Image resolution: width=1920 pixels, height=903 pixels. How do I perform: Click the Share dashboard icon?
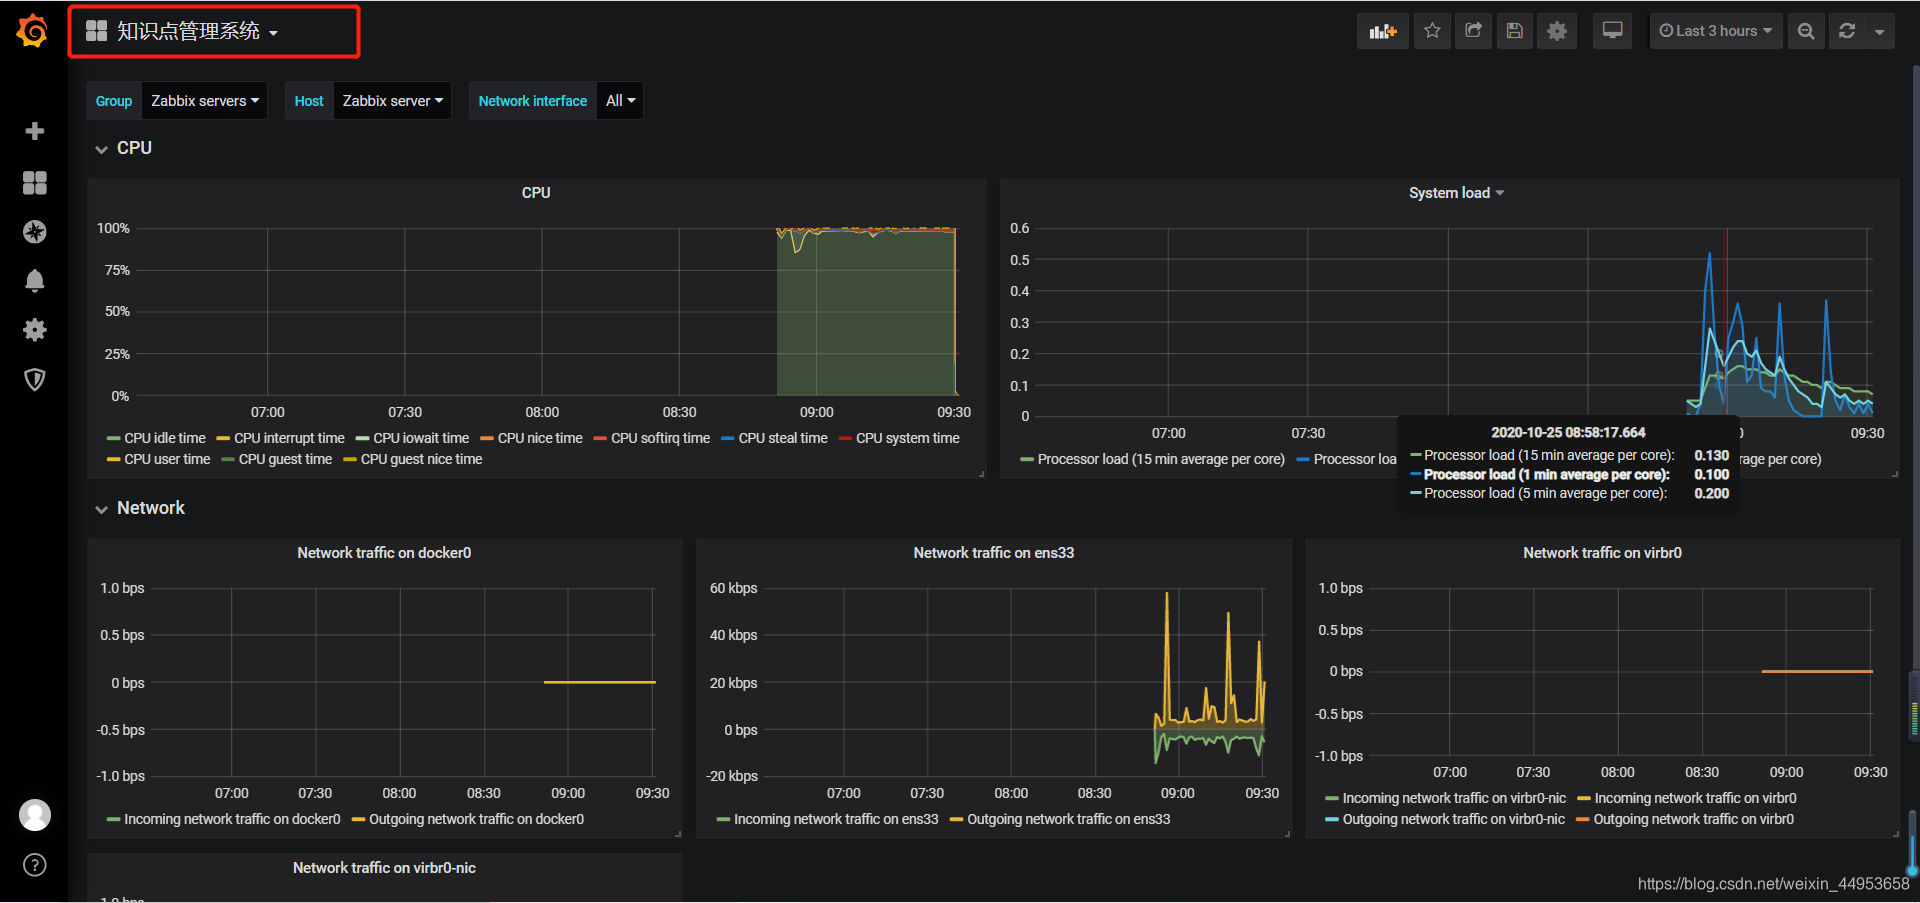[x=1473, y=31]
